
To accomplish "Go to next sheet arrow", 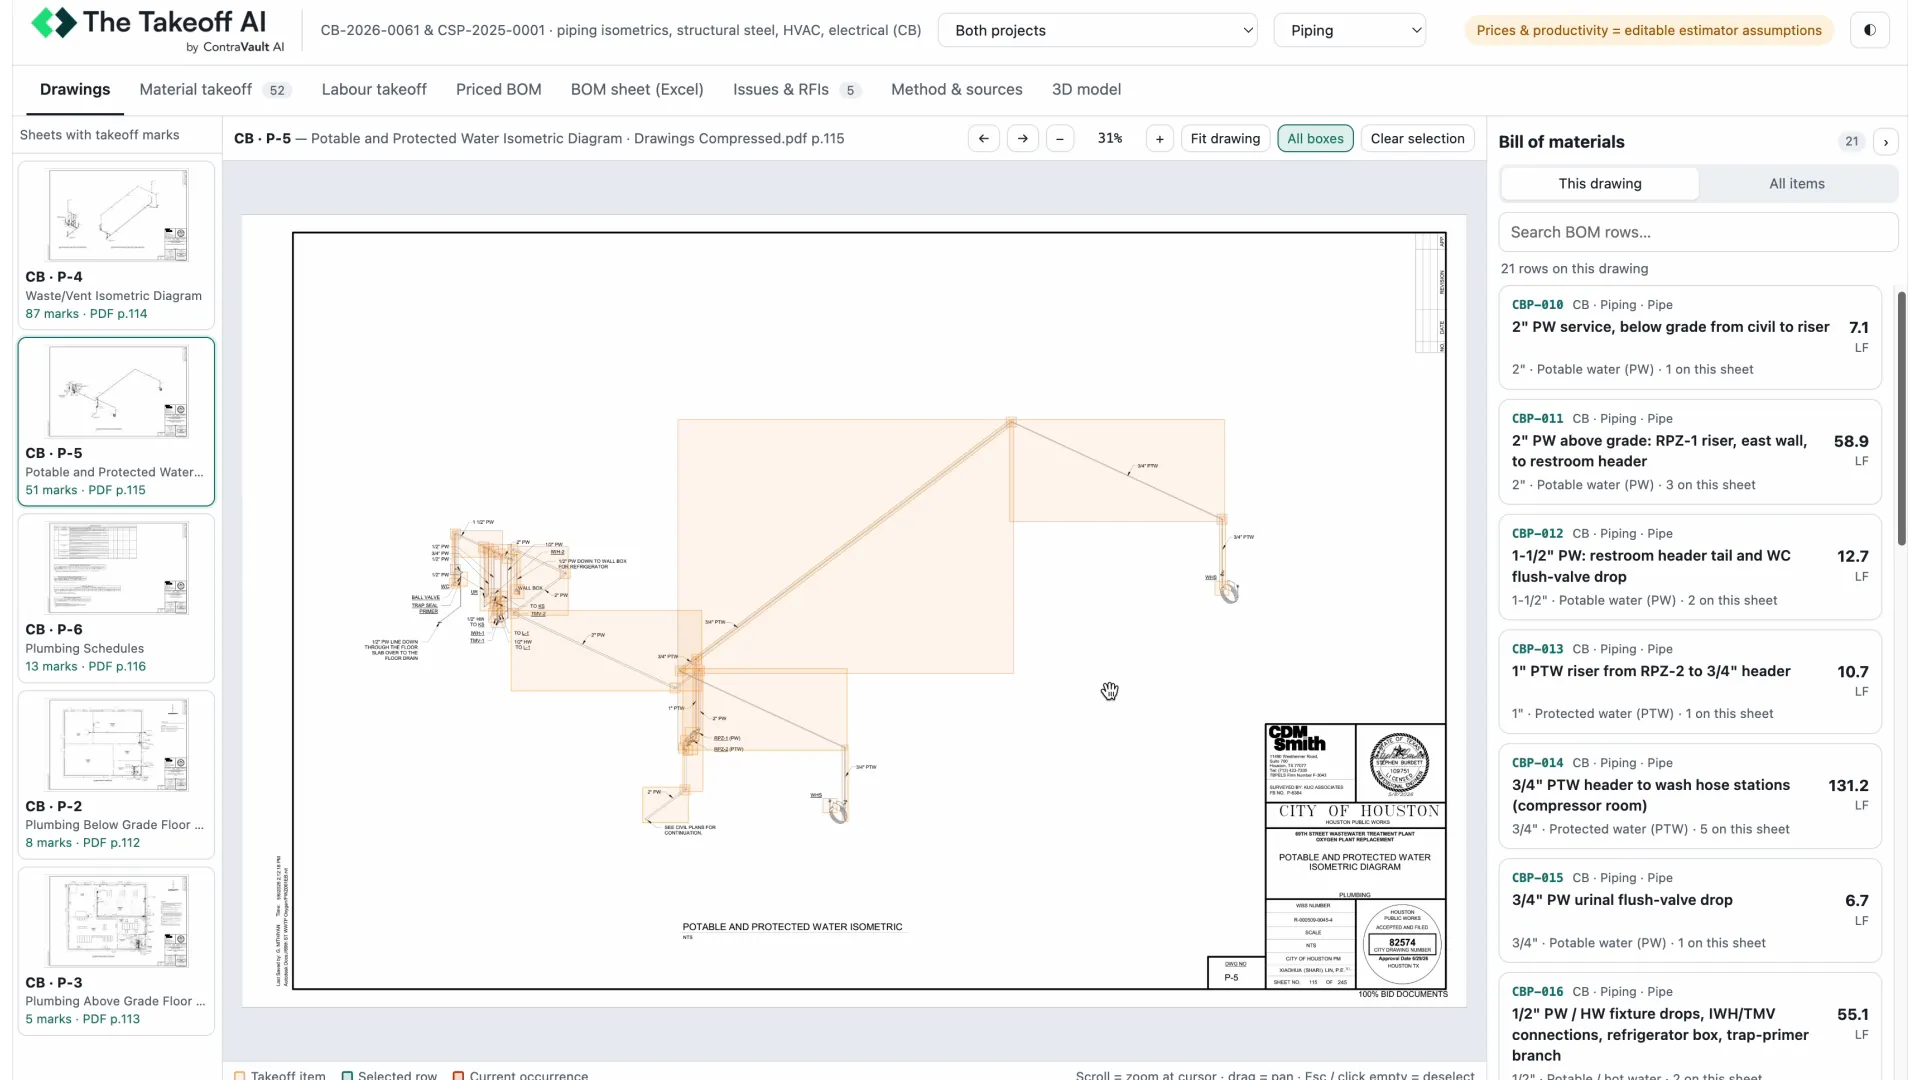I will tap(1022, 139).
